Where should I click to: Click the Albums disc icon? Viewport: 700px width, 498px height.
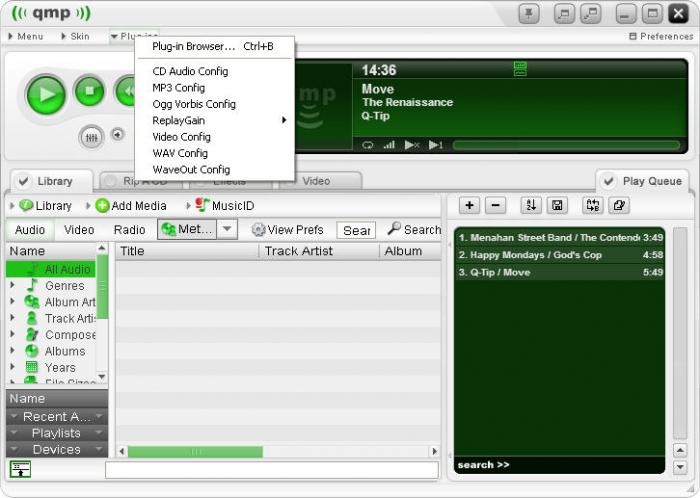(32, 351)
